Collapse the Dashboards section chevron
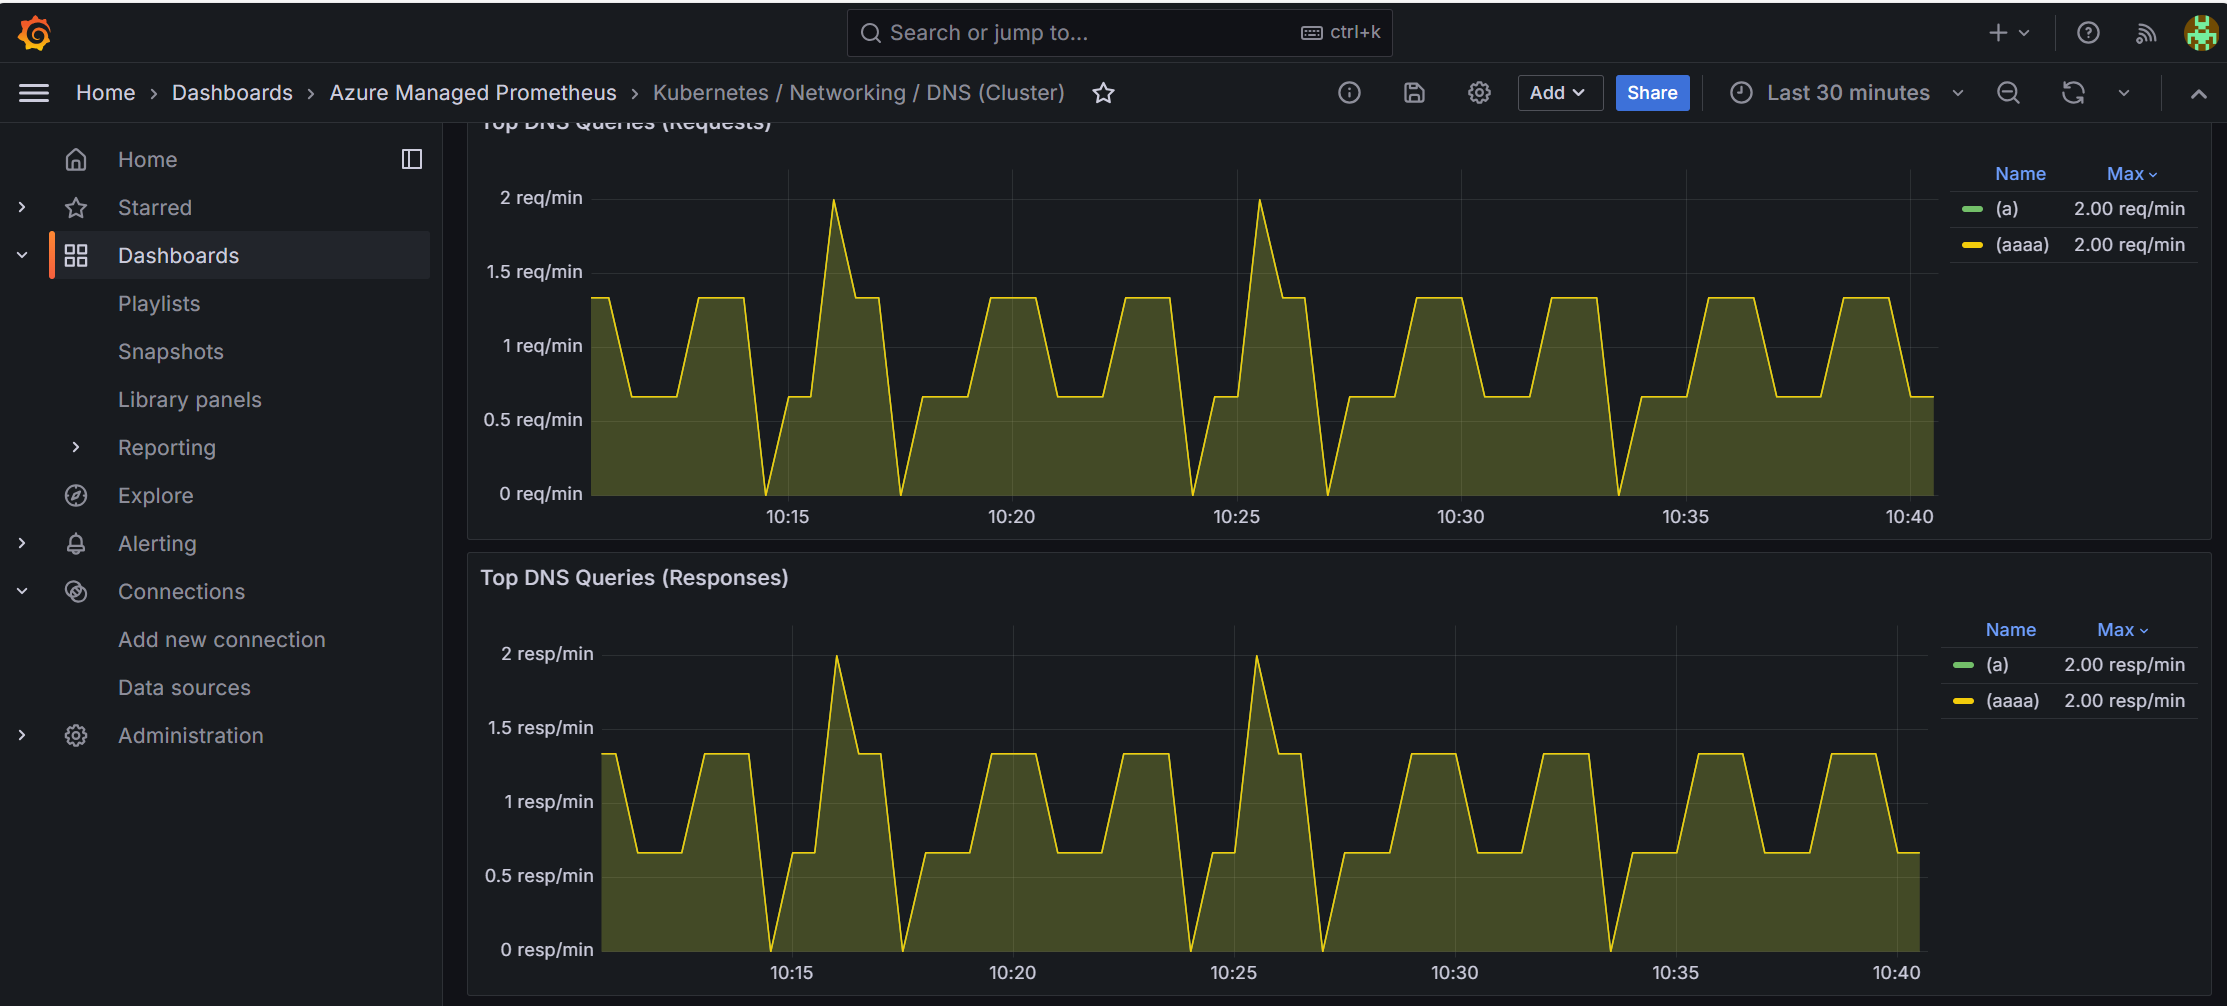The height and width of the screenshot is (1006, 2227). click(22, 255)
